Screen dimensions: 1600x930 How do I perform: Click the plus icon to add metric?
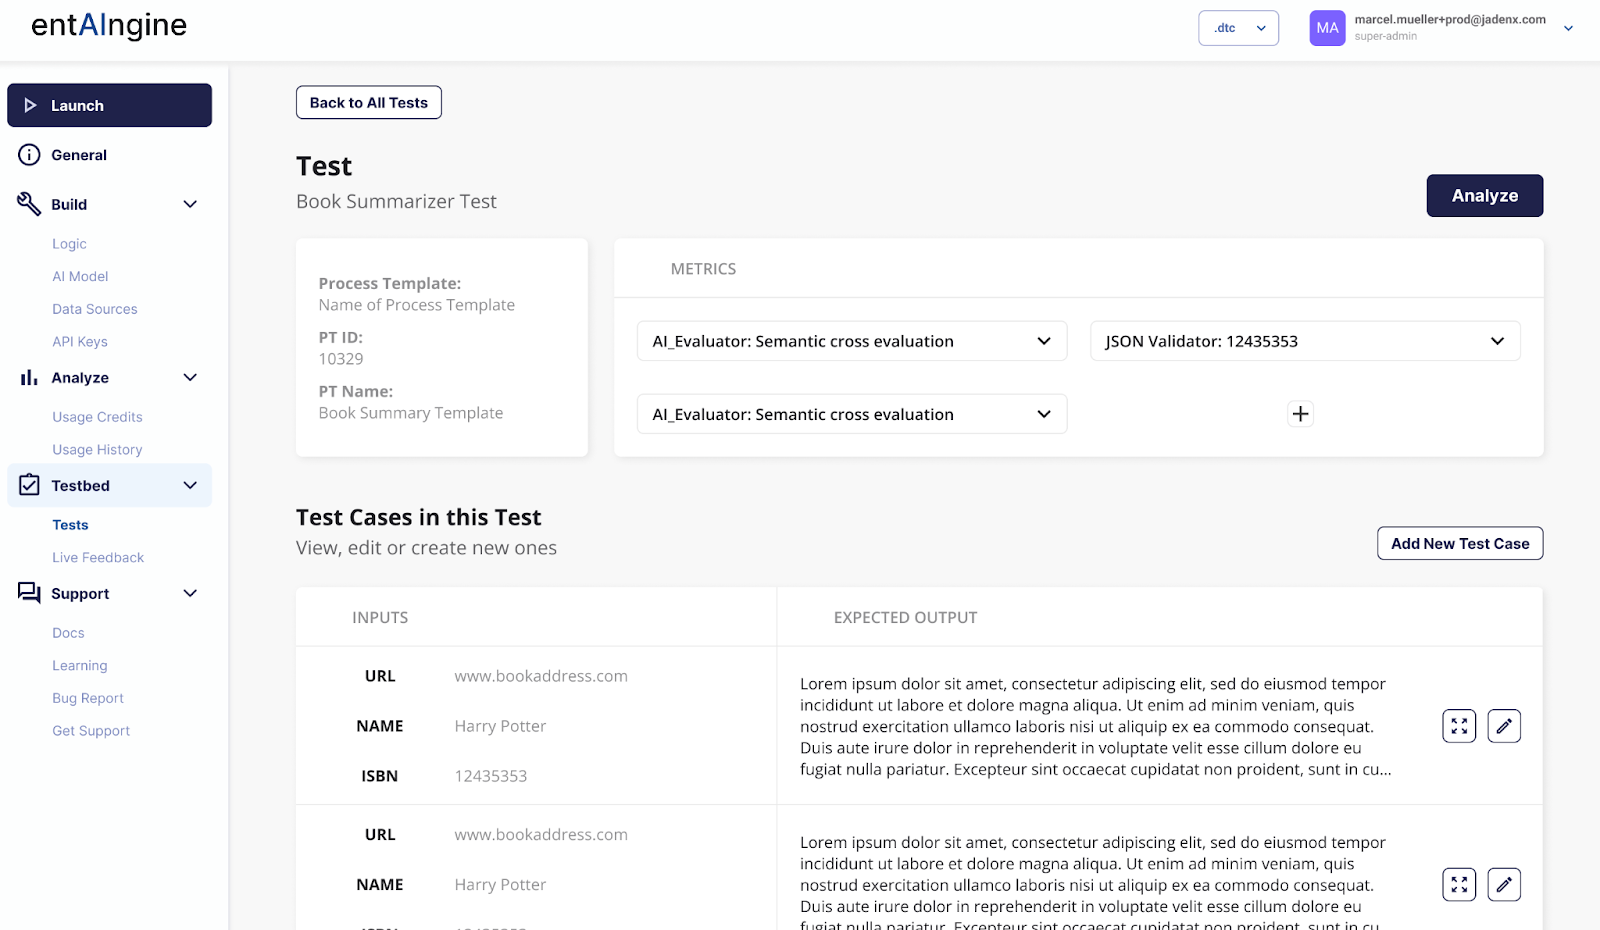click(1300, 414)
